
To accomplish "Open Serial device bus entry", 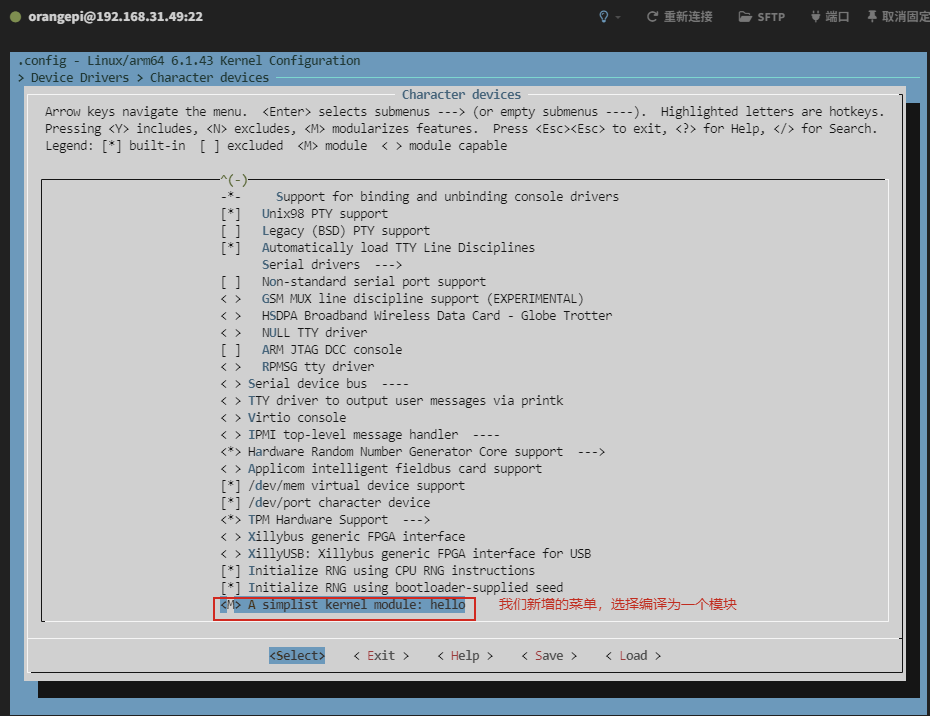I will 314,384.
